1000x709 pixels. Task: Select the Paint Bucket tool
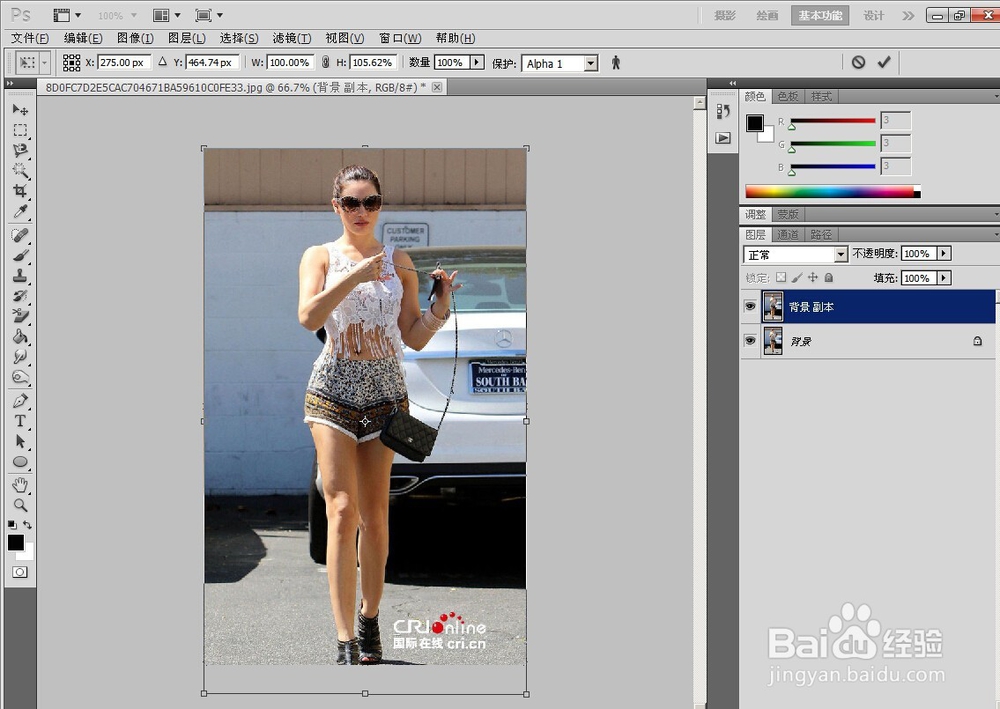(x=20, y=336)
